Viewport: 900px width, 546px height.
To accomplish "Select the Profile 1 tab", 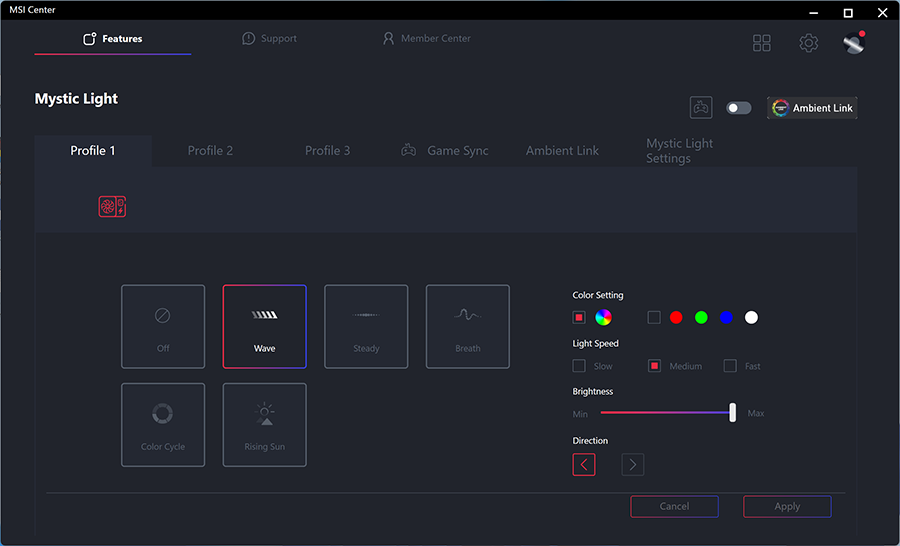I will [x=93, y=151].
